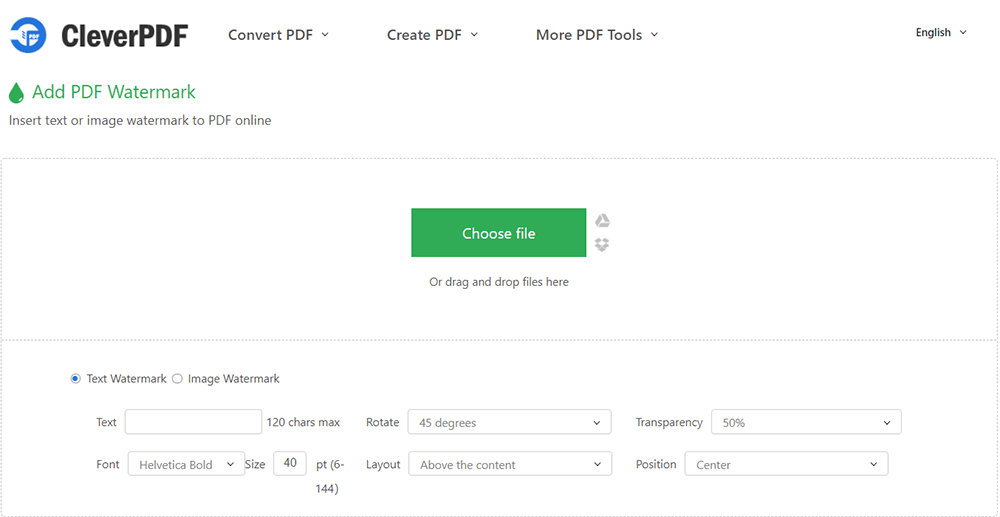
Task: Focus the watermark Text input field
Action: (193, 422)
